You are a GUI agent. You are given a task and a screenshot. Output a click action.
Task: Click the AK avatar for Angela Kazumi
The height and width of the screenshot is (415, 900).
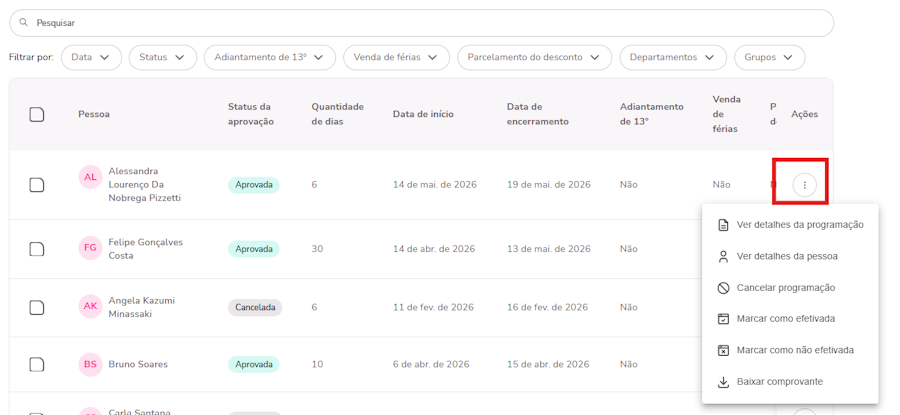90,306
